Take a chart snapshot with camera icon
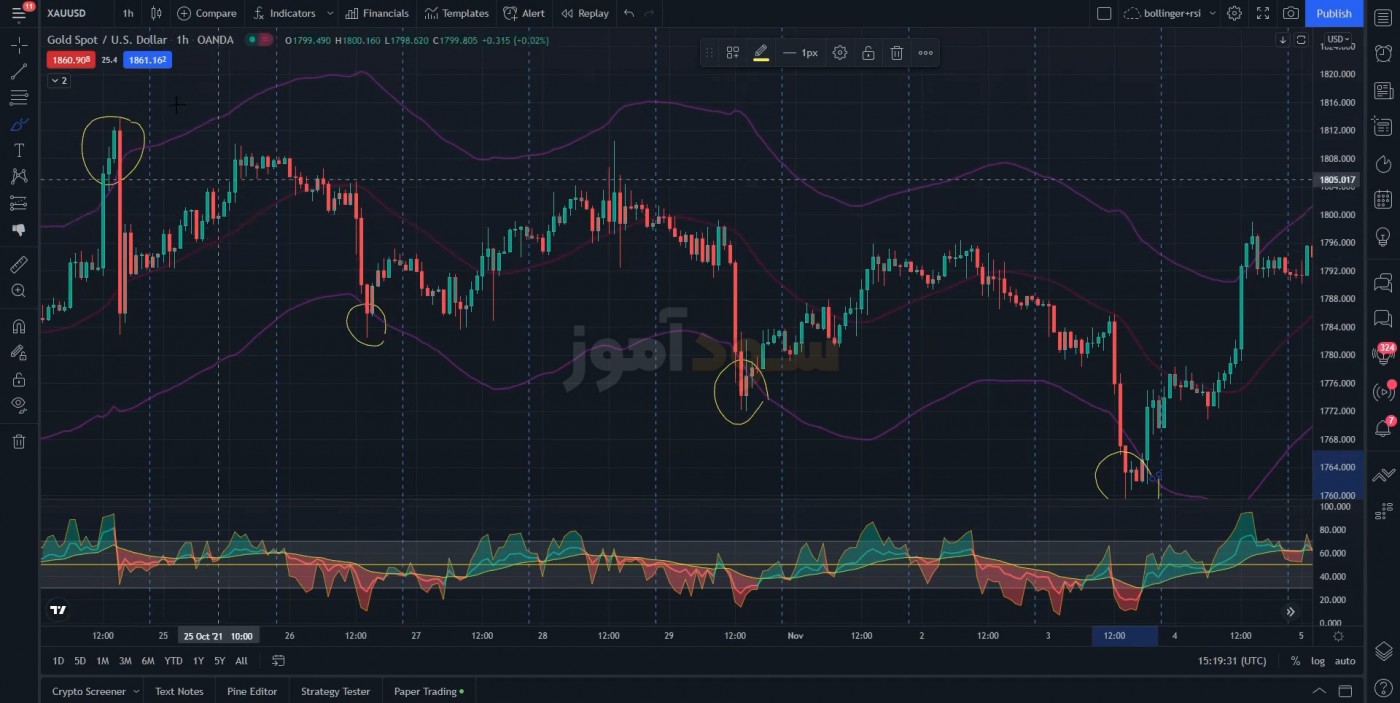The image size is (1400, 703). tap(1291, 13)
